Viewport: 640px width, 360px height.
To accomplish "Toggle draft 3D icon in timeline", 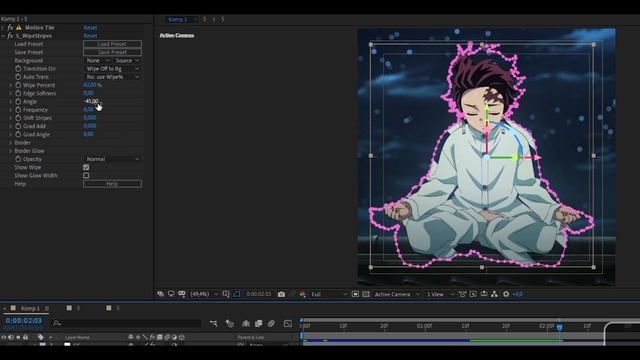I will click(x=230, y=323).
